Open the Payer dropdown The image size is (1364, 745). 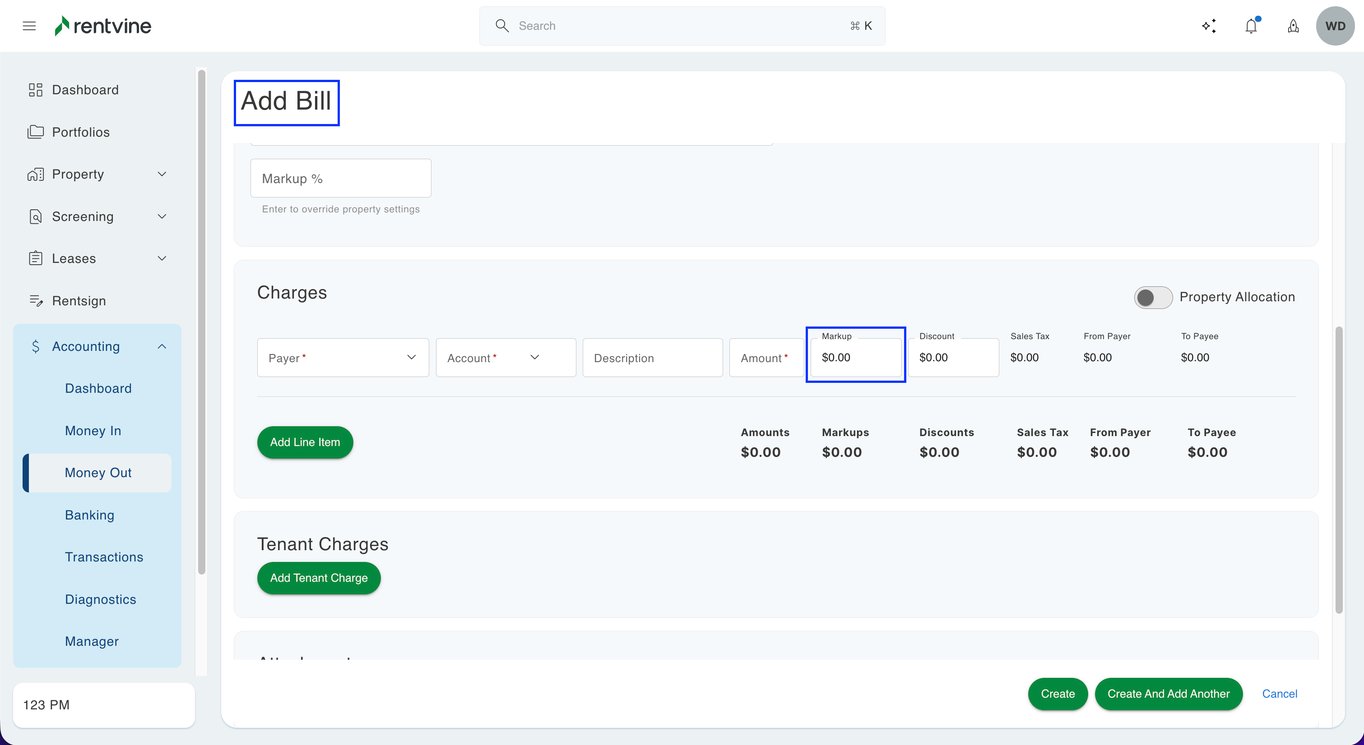pos(343,357)
